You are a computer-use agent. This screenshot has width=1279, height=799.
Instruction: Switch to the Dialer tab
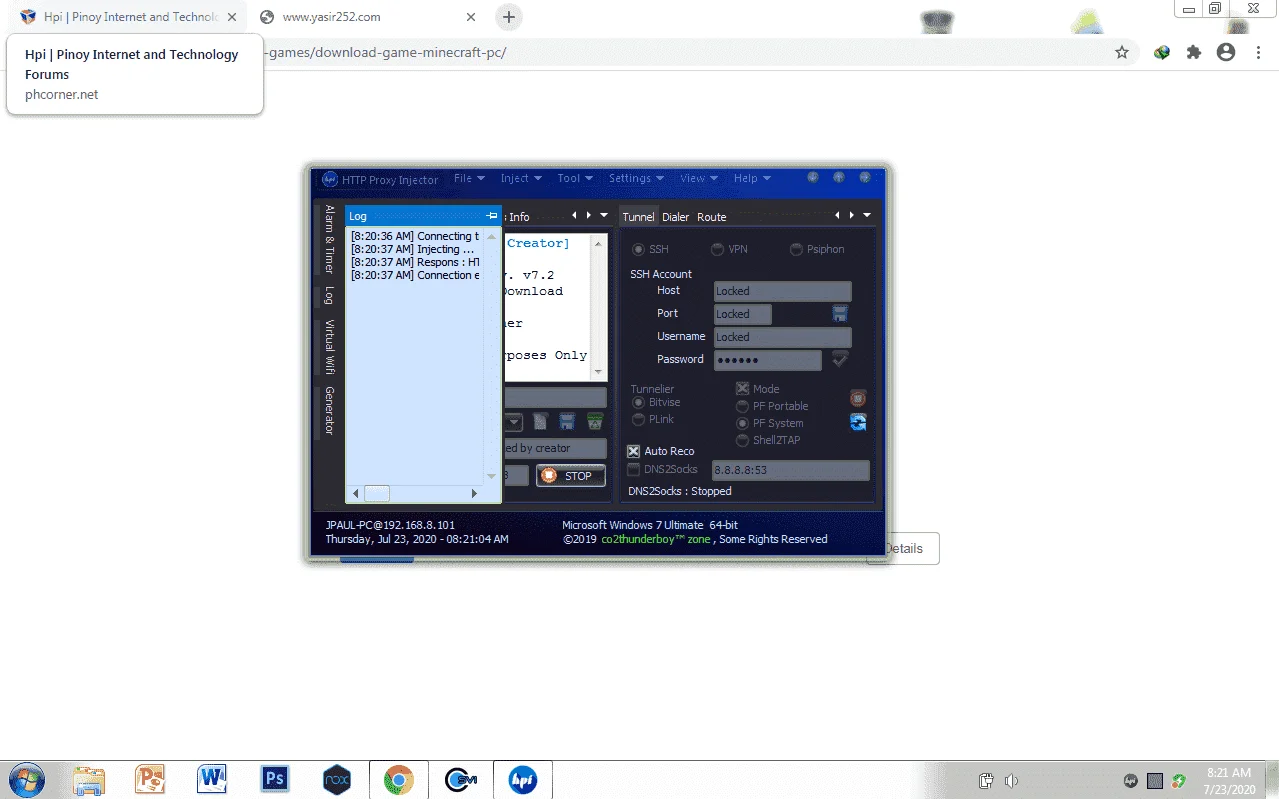(676, 217)
